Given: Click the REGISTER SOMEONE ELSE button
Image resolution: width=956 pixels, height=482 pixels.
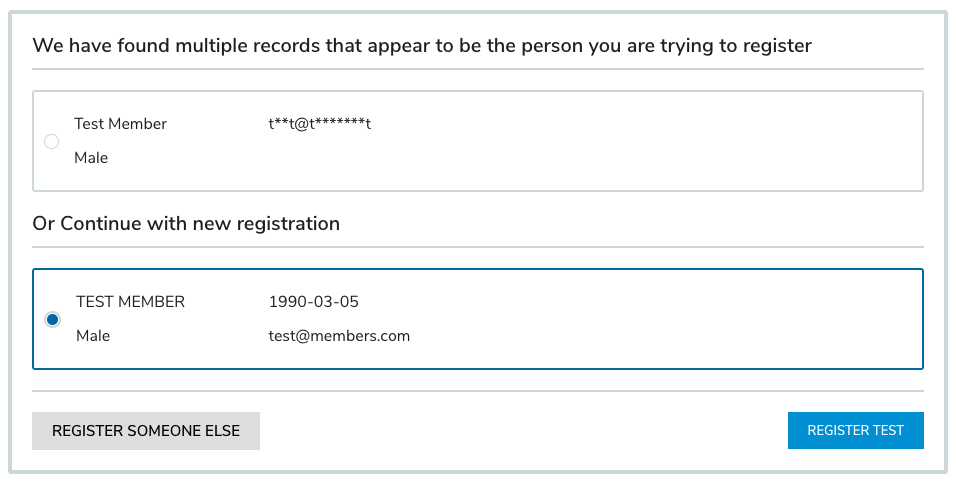Looking at the screenshot, I should point(146,431).
